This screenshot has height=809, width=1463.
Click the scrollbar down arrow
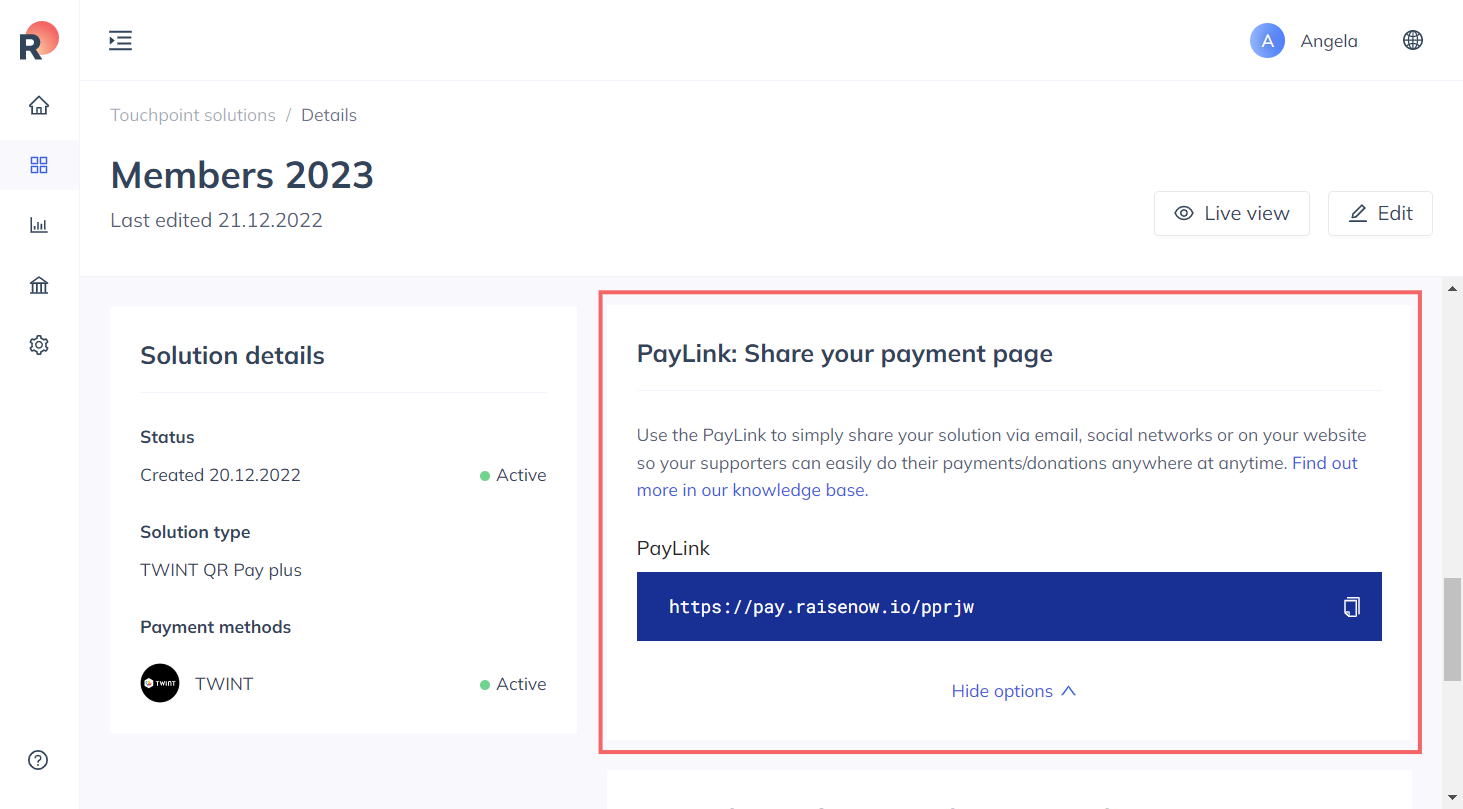click(1452, 797)
